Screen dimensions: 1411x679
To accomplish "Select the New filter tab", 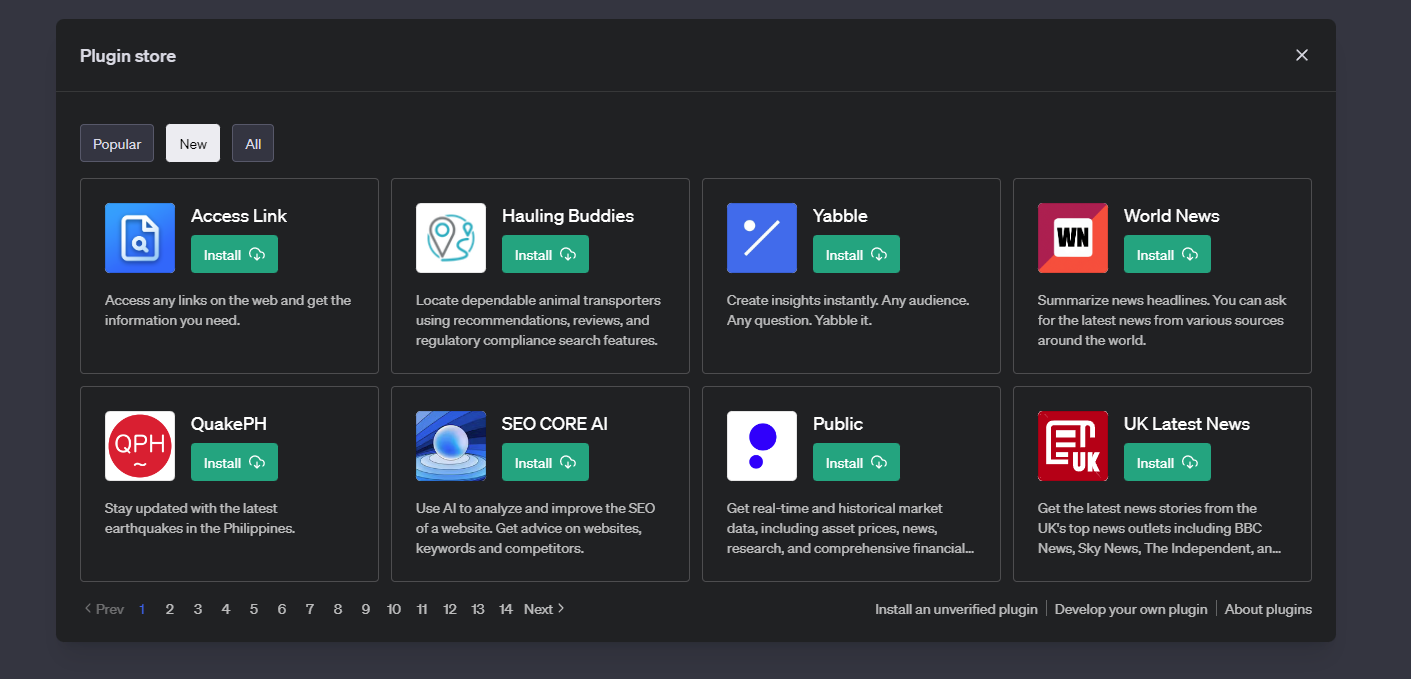I will pos(193,143).
